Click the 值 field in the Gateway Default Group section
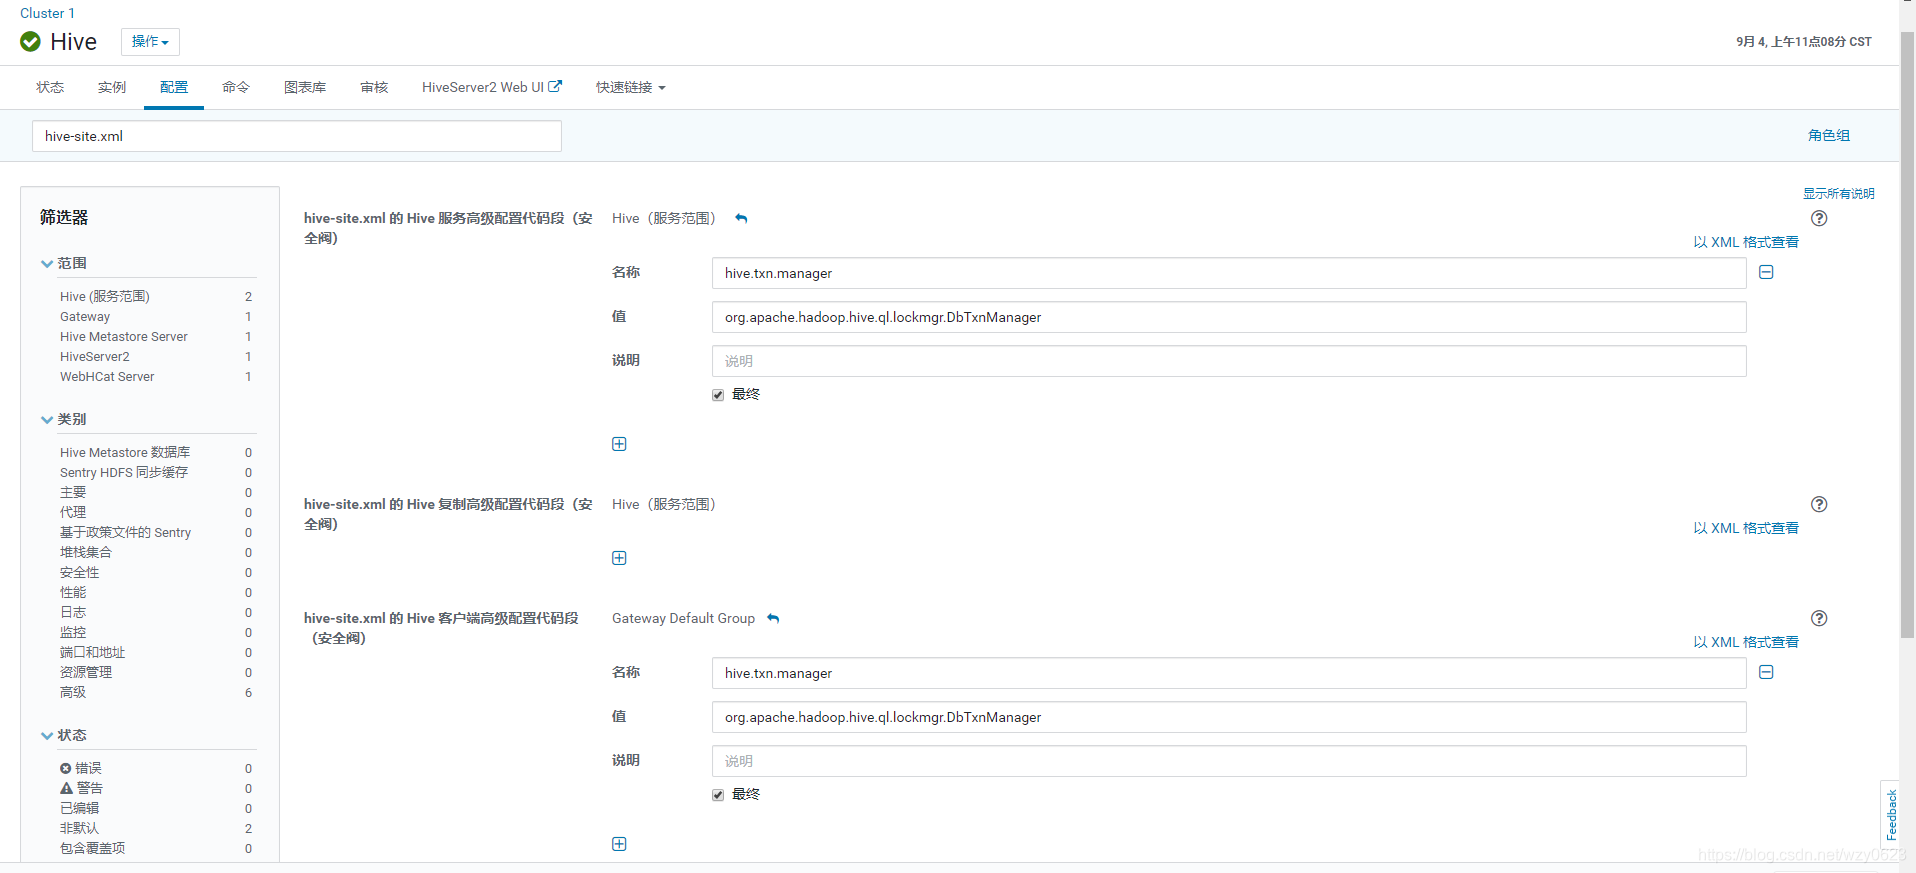 pos(1229,717)
